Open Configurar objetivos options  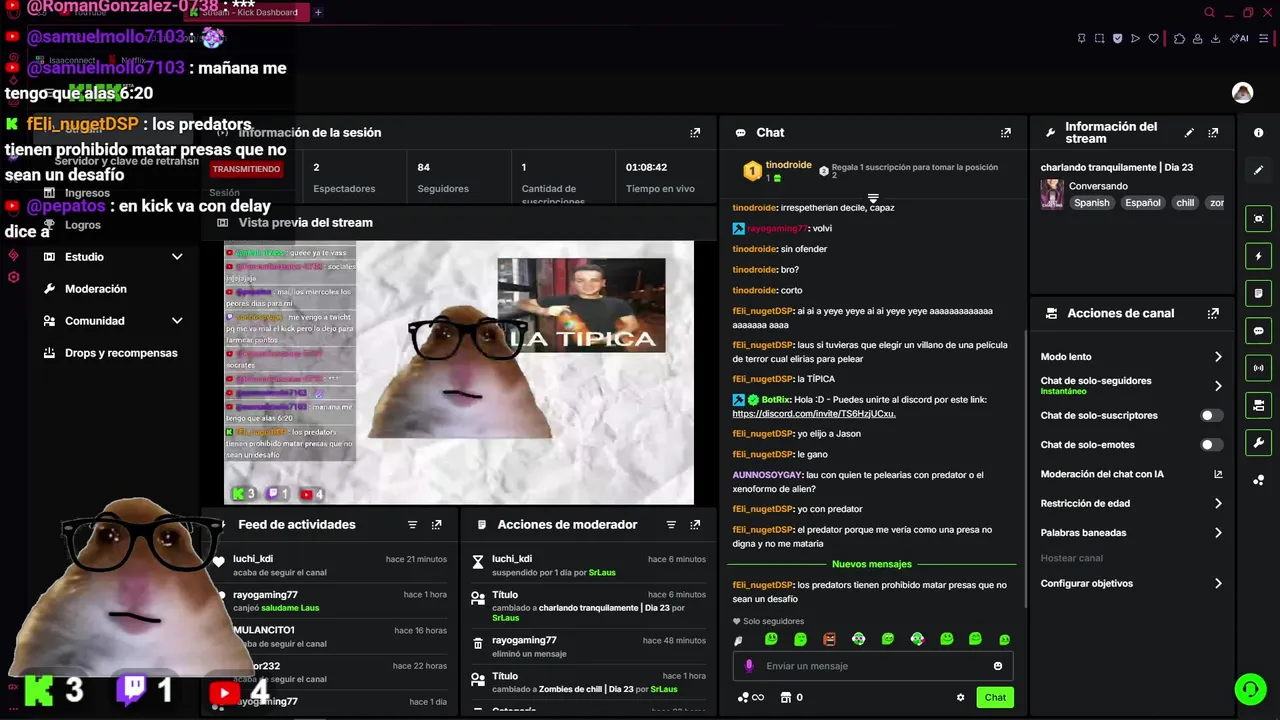(x=1131, y=584)
